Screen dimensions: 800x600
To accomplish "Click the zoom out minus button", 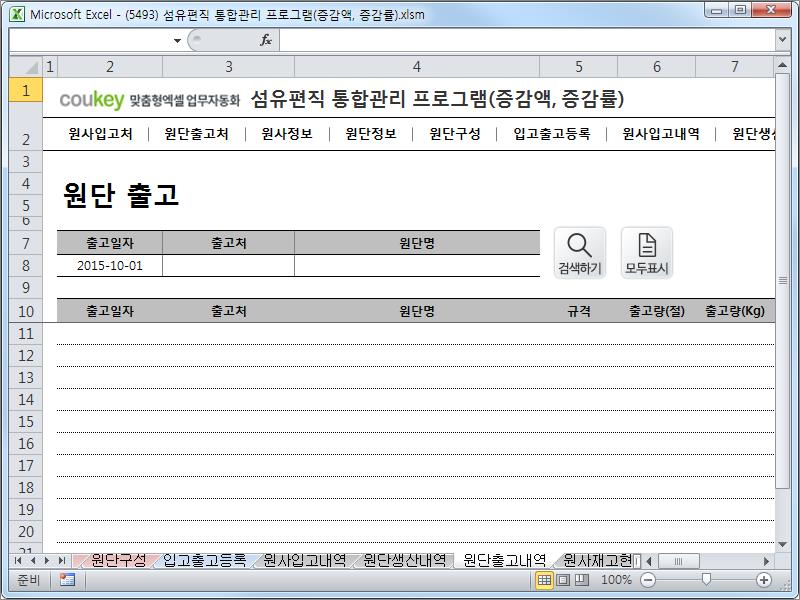I will (648, 580).
